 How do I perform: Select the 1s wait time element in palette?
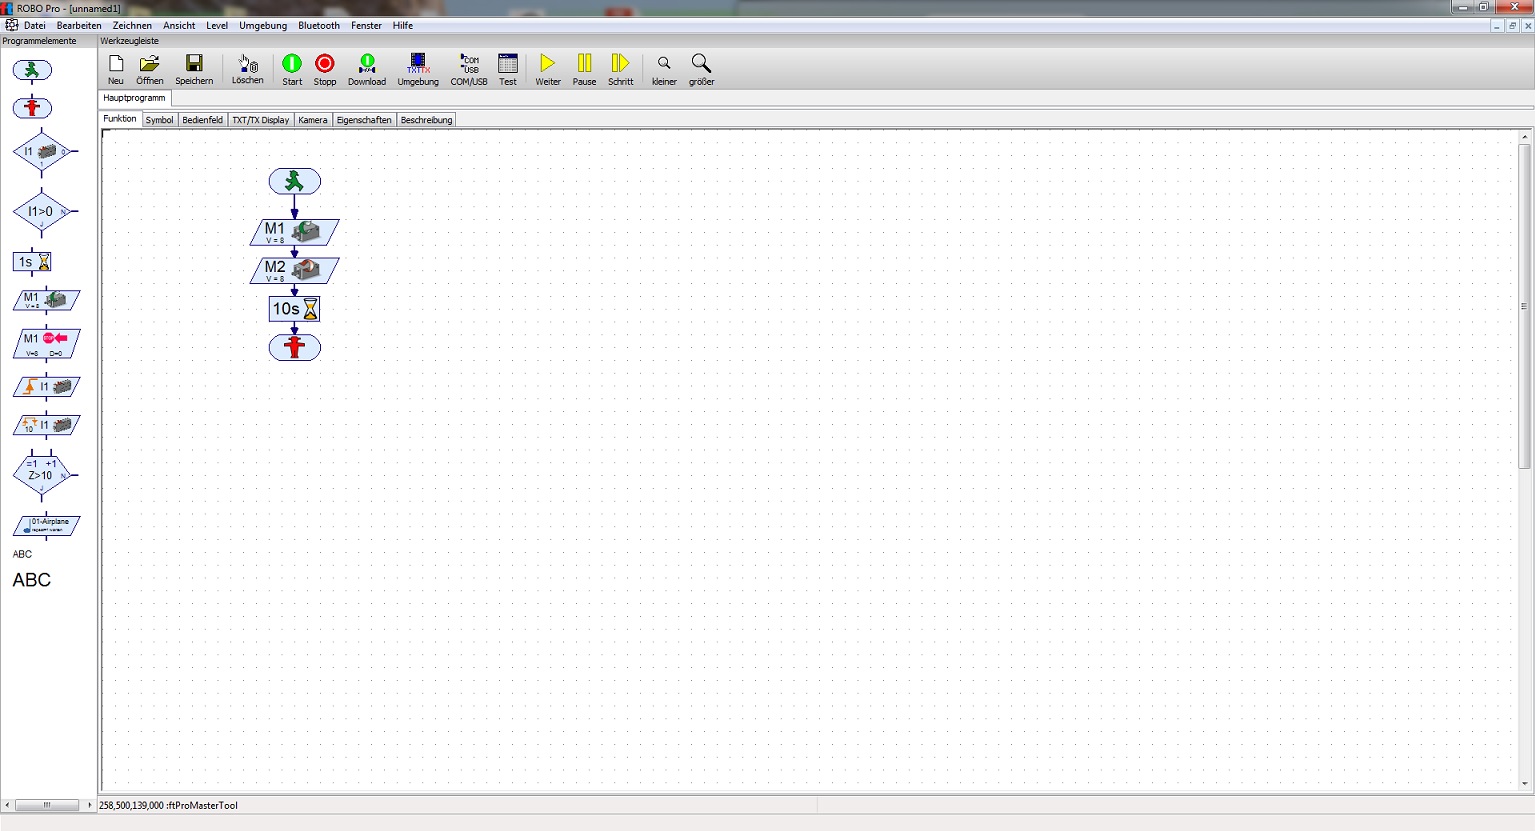(32, 262)
